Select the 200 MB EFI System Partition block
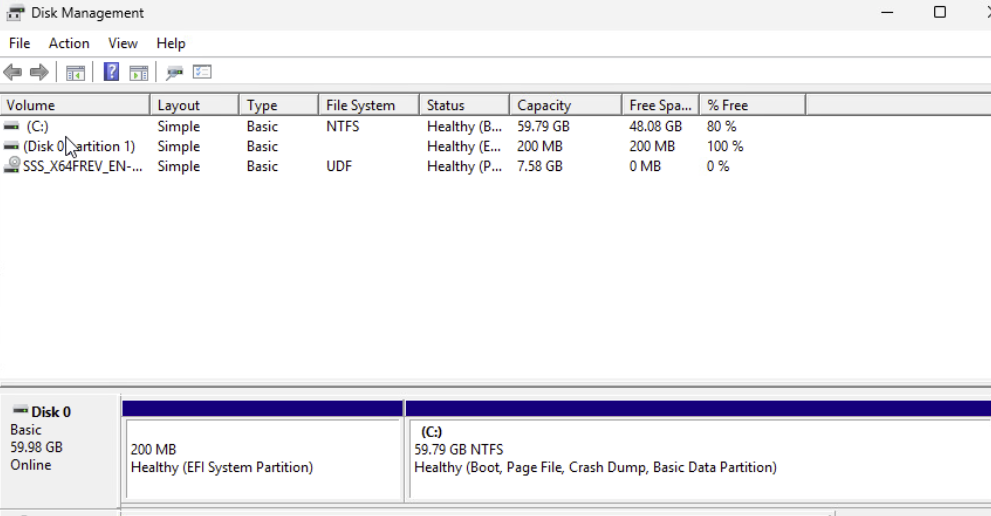 click(262, 458)
